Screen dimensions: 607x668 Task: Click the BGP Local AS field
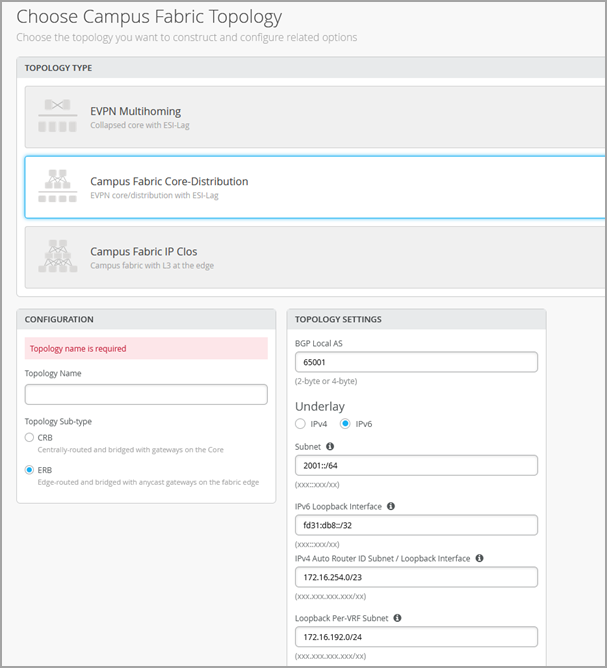coord(416,362)
